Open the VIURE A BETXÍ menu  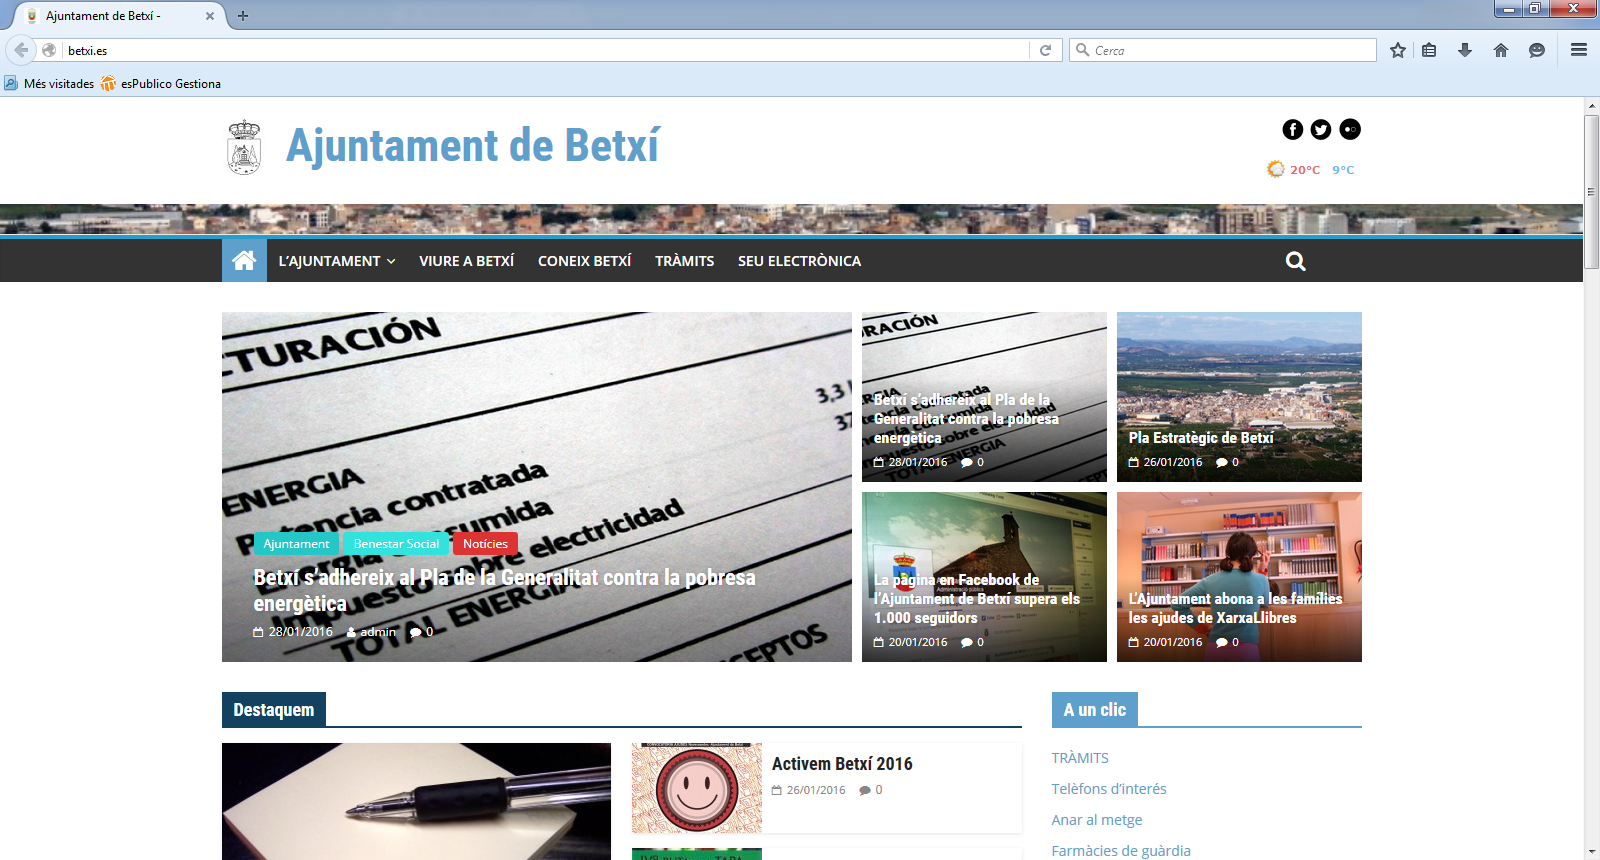click(x=466, y=261)
